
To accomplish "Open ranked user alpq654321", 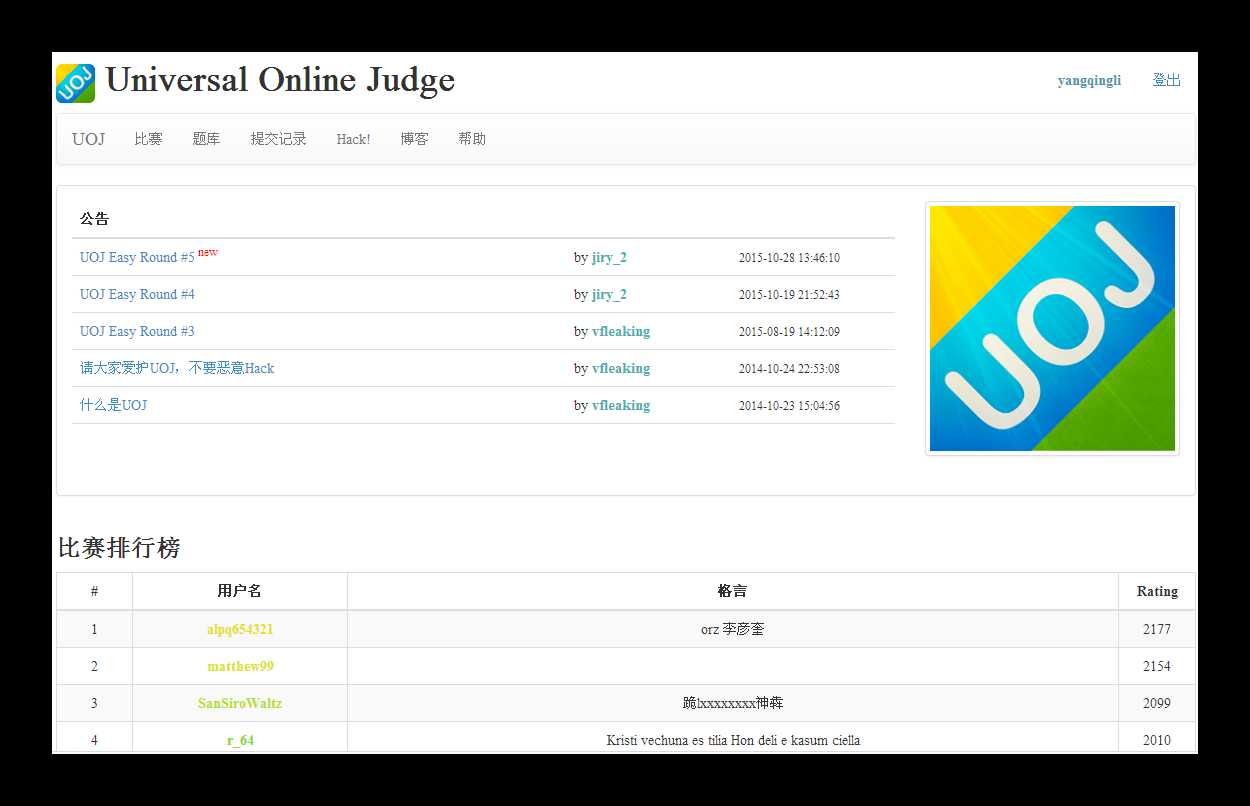I will 240,630.
